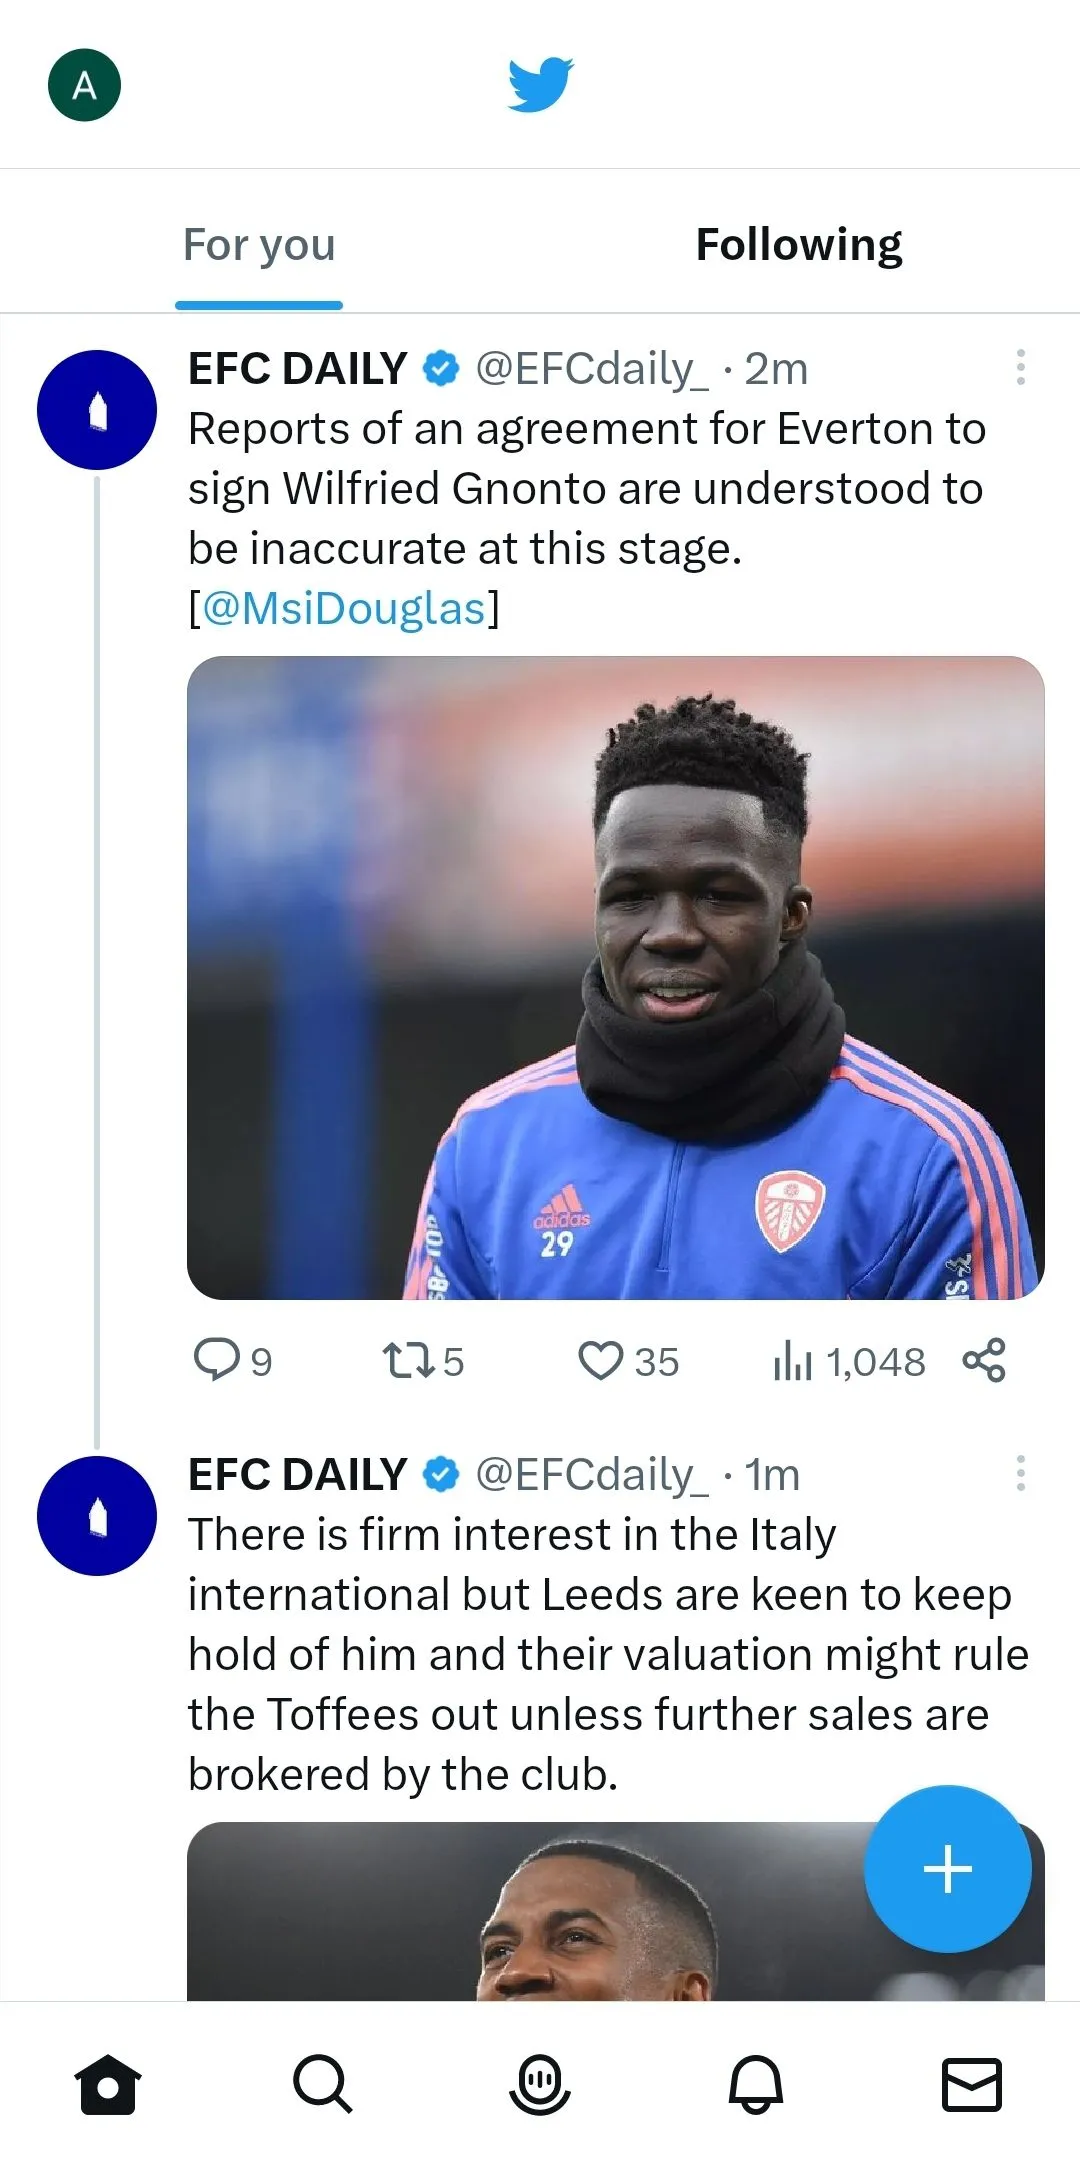Open the Search page

322,2085
